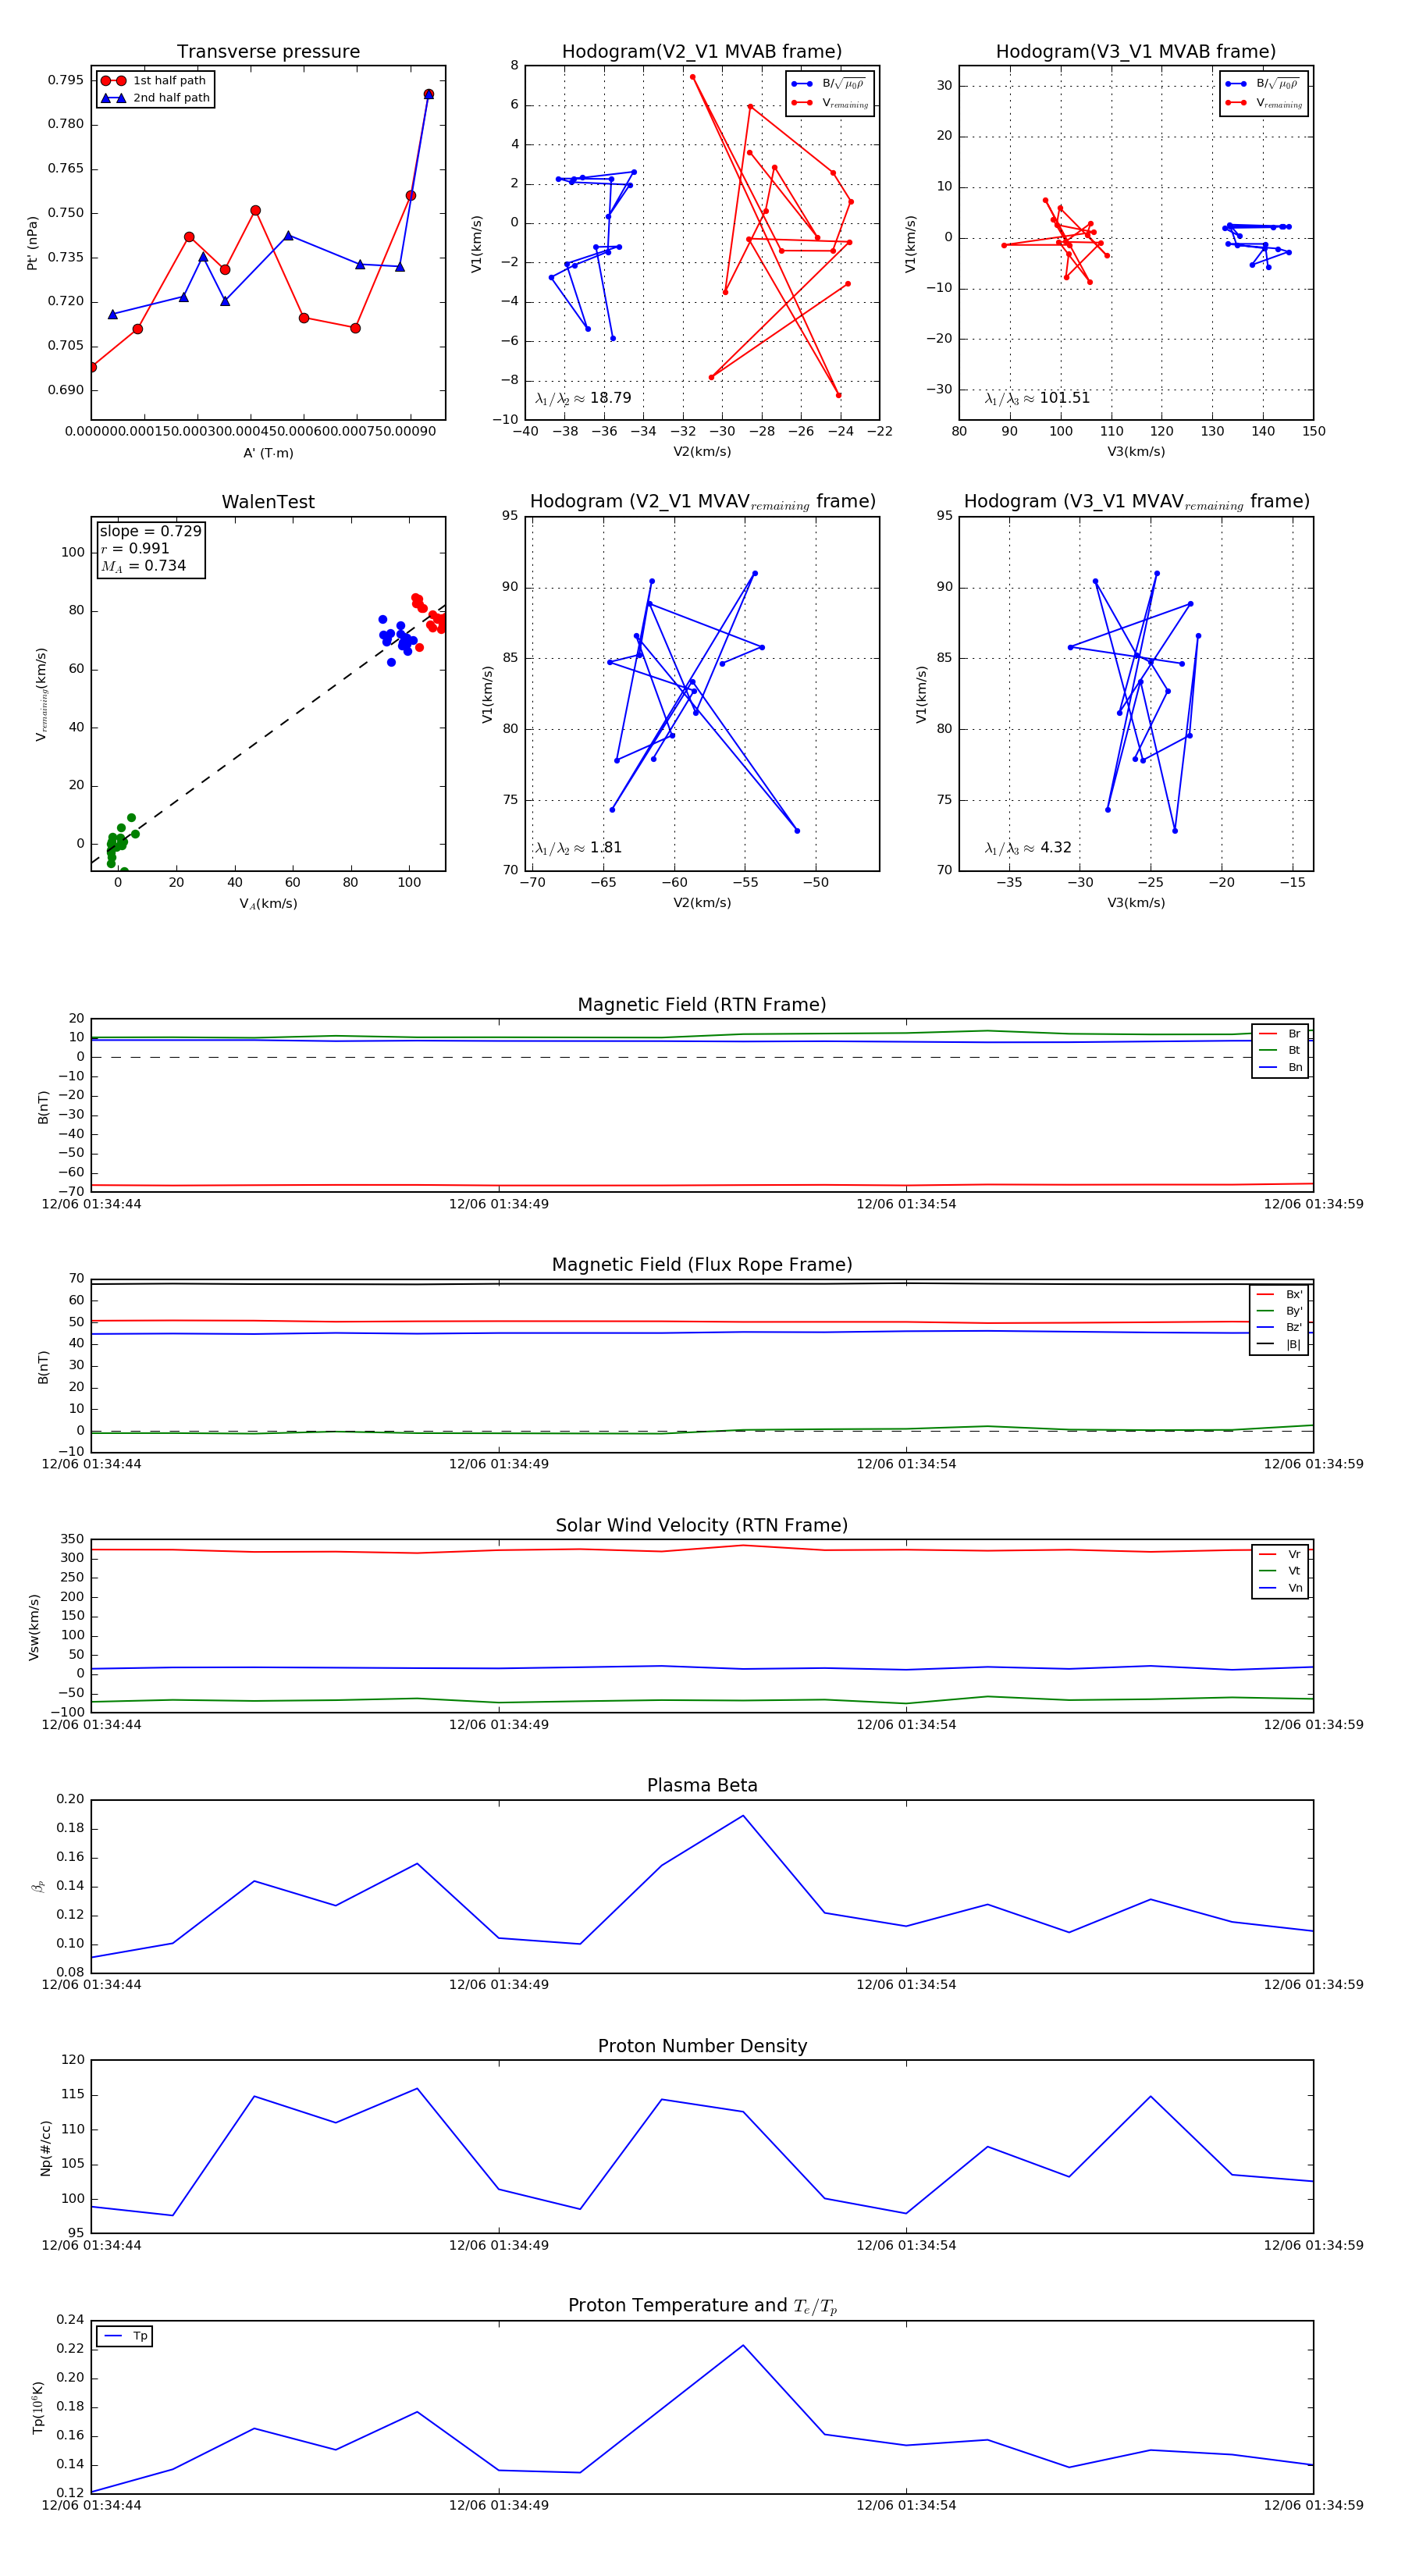Click the B/√μ0ρ legend entry in V2_V1 MVAB hodogram
Viewport: 1405px width, 2576px height.
(829, 84)
